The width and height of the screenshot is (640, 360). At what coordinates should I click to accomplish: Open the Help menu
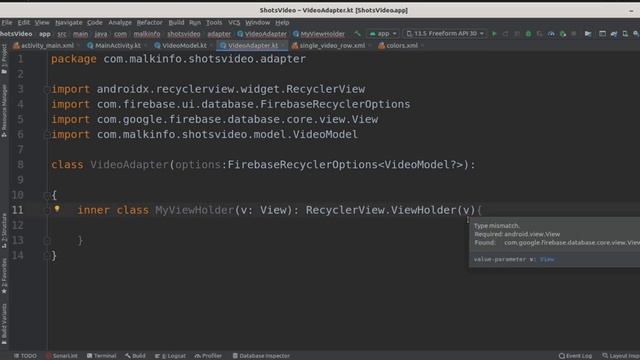tap(282, 22)
